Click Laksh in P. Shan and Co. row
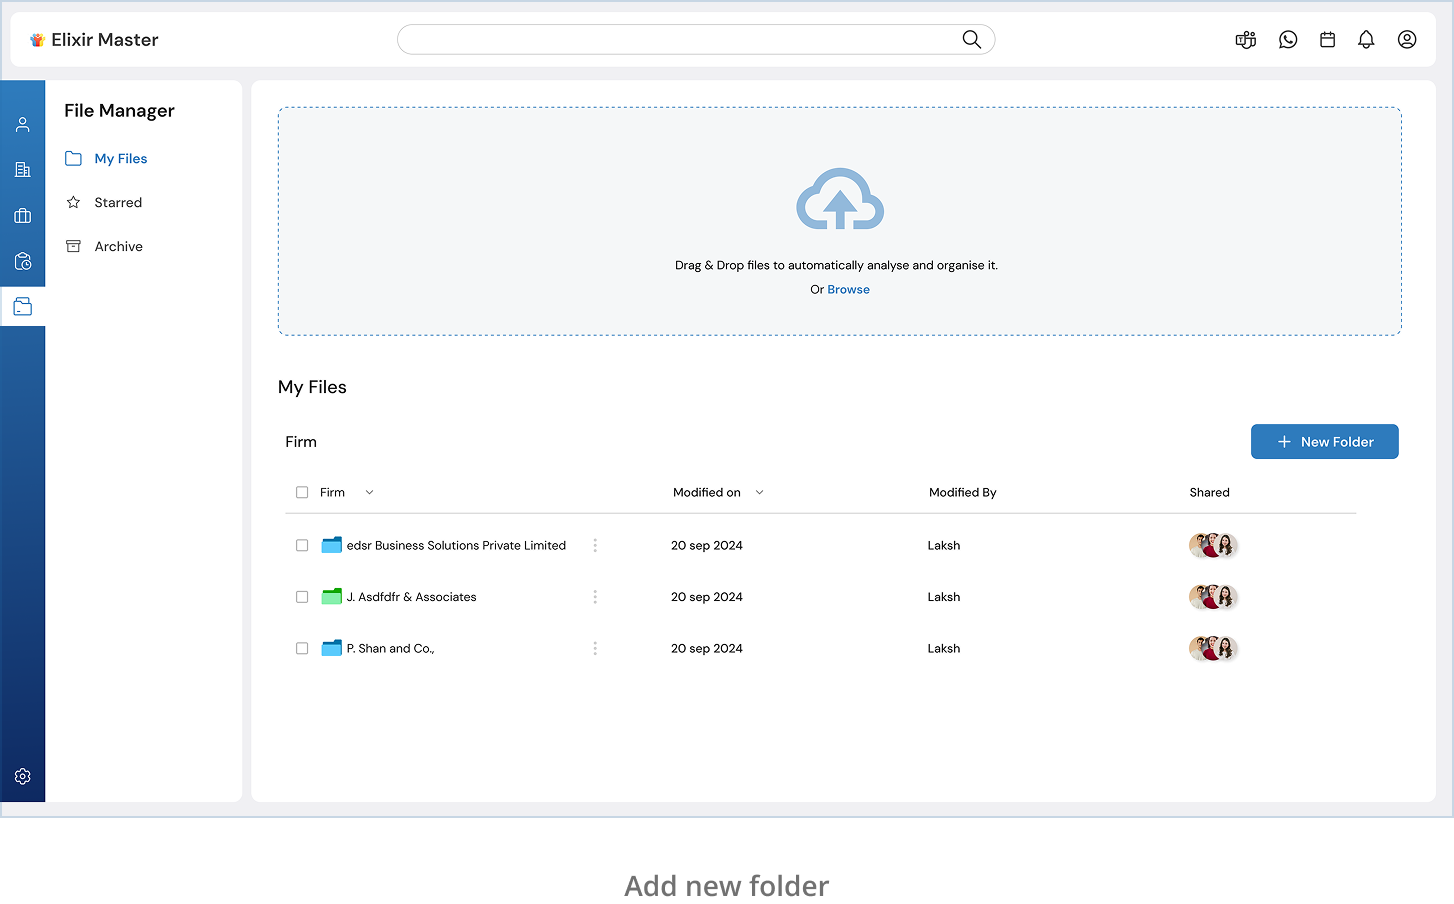Screen dimensions: 1454x904 click(943, 649)
